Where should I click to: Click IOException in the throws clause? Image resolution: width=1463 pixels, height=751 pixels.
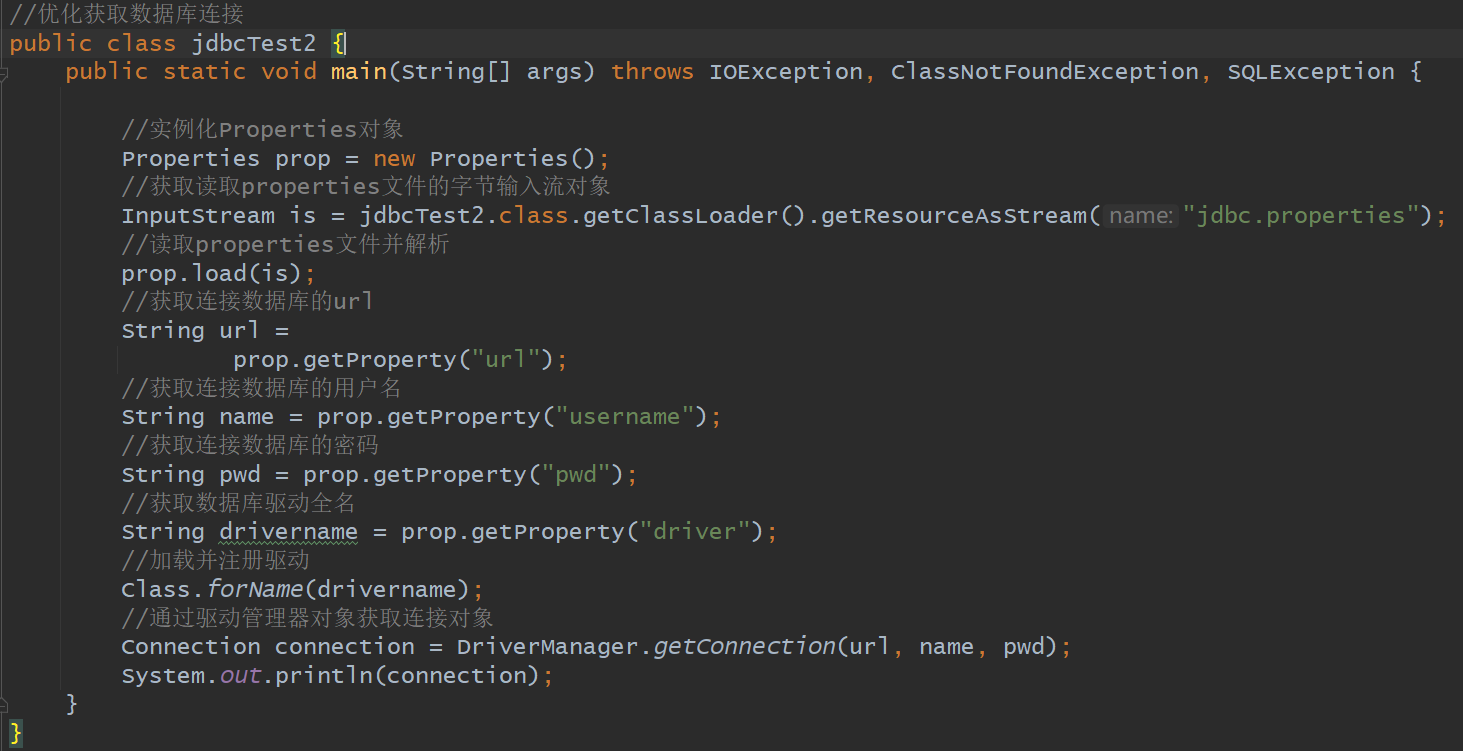[786, 72]
